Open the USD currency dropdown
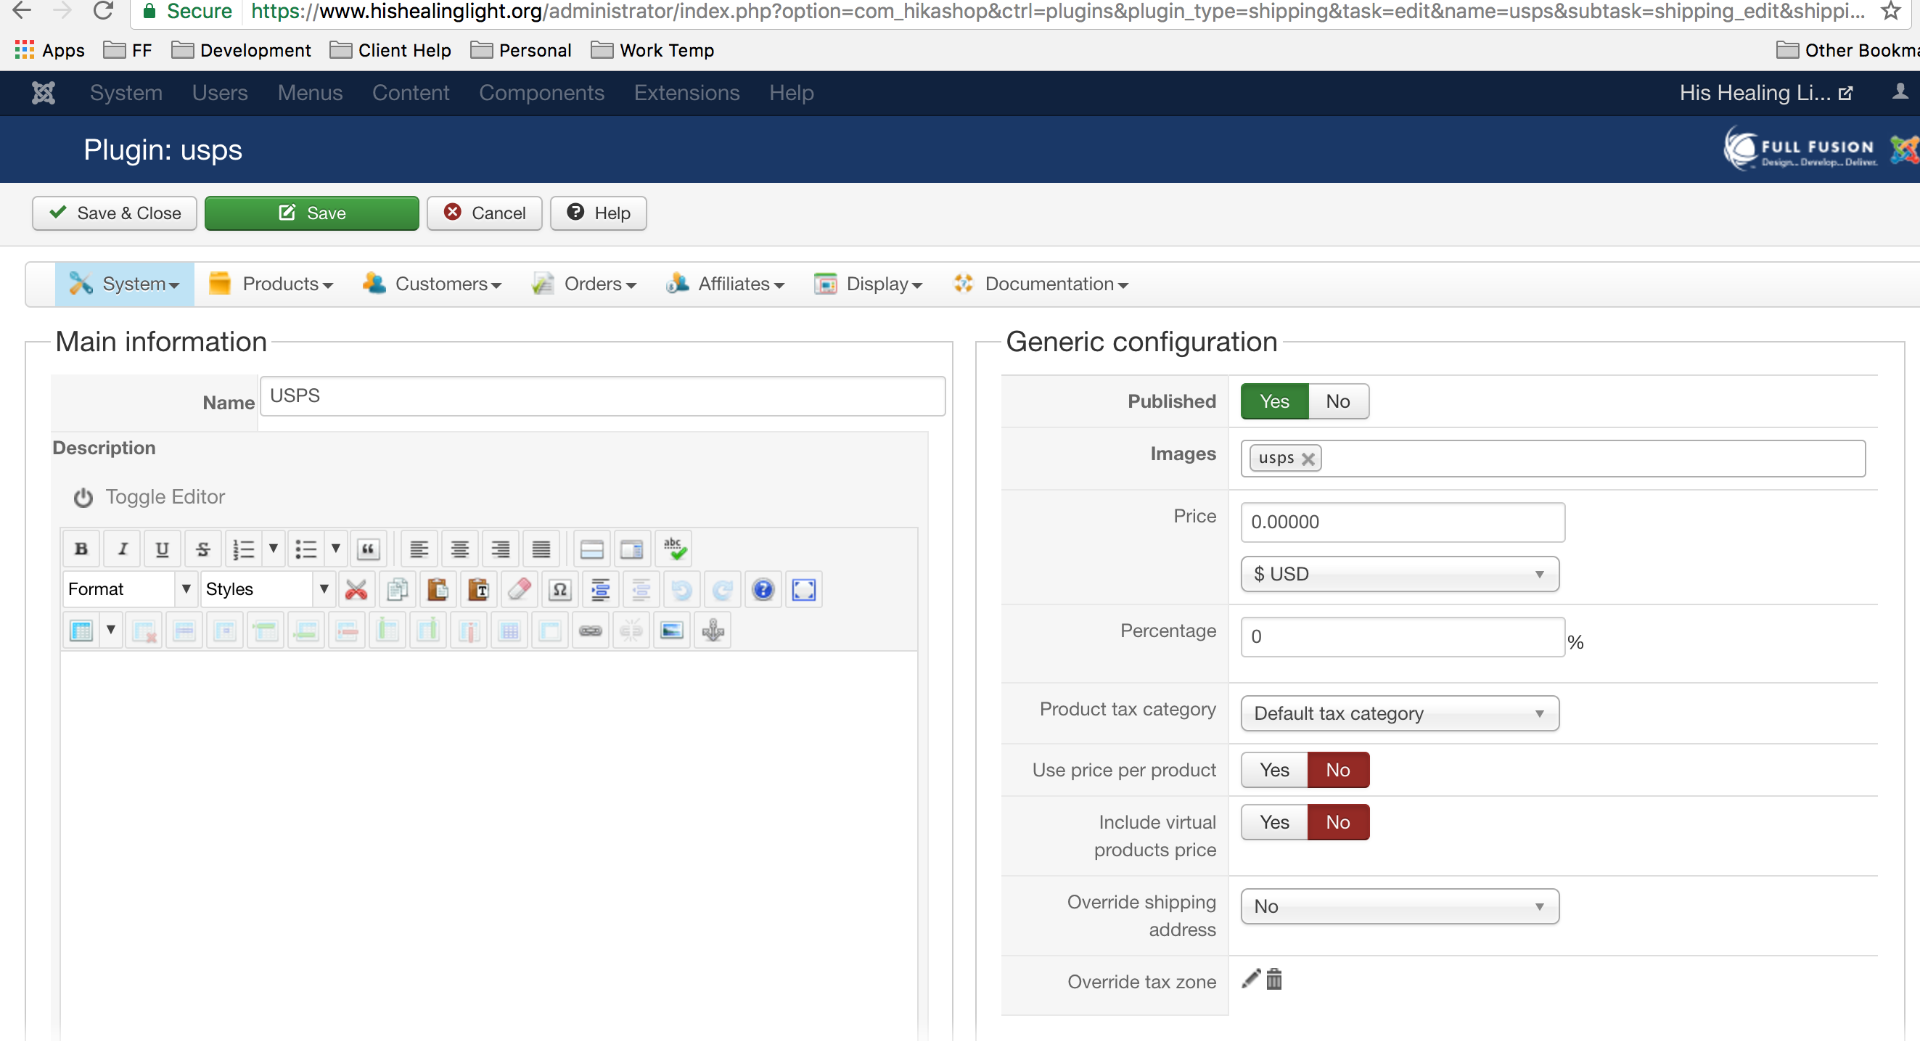The image size is (1920, 1041). pos(1400,574)
